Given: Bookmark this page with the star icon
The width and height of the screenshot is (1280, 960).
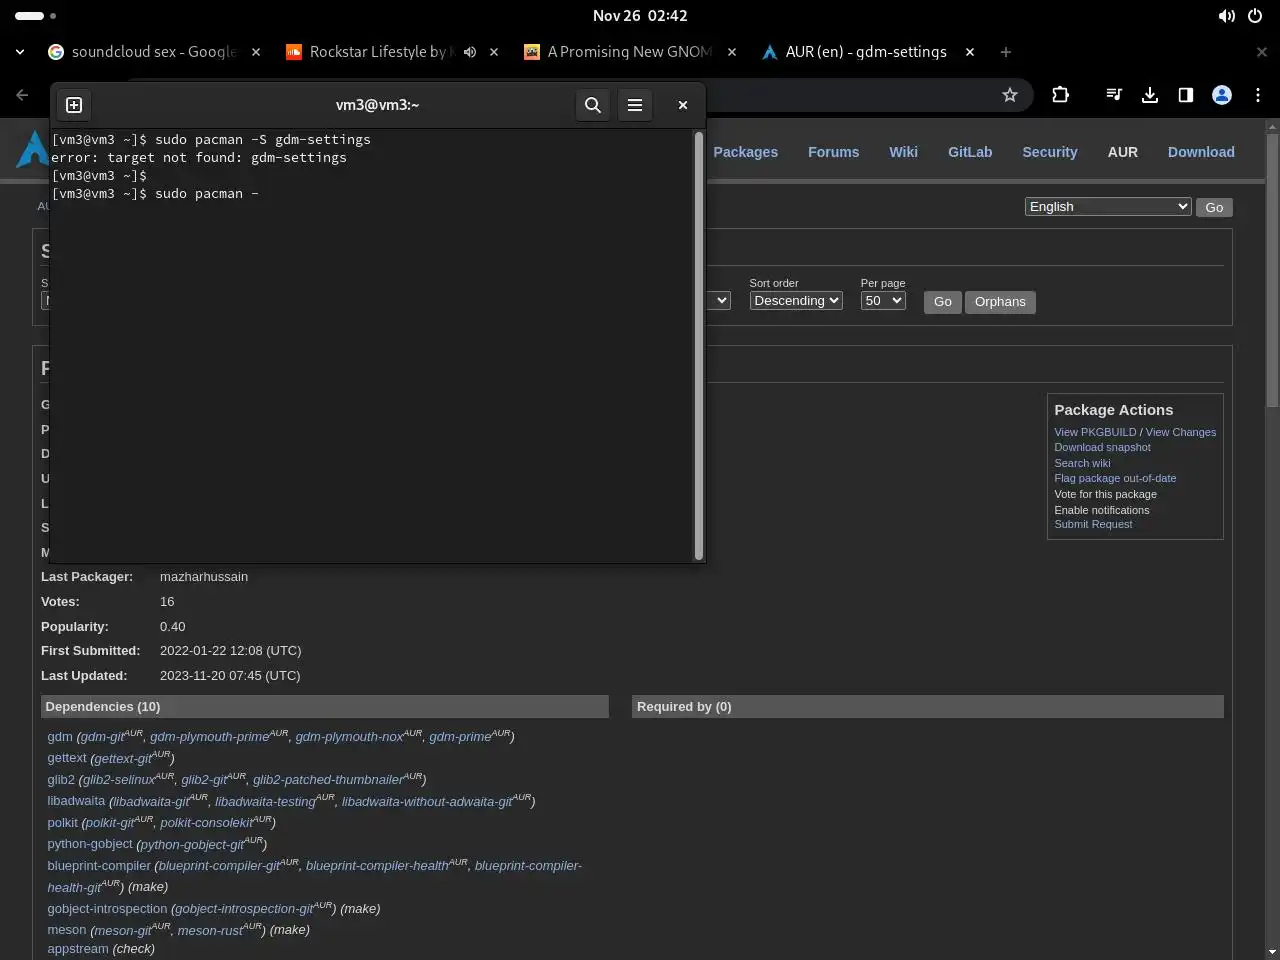Looking at the screenshot, I should tap(1010, 95).
